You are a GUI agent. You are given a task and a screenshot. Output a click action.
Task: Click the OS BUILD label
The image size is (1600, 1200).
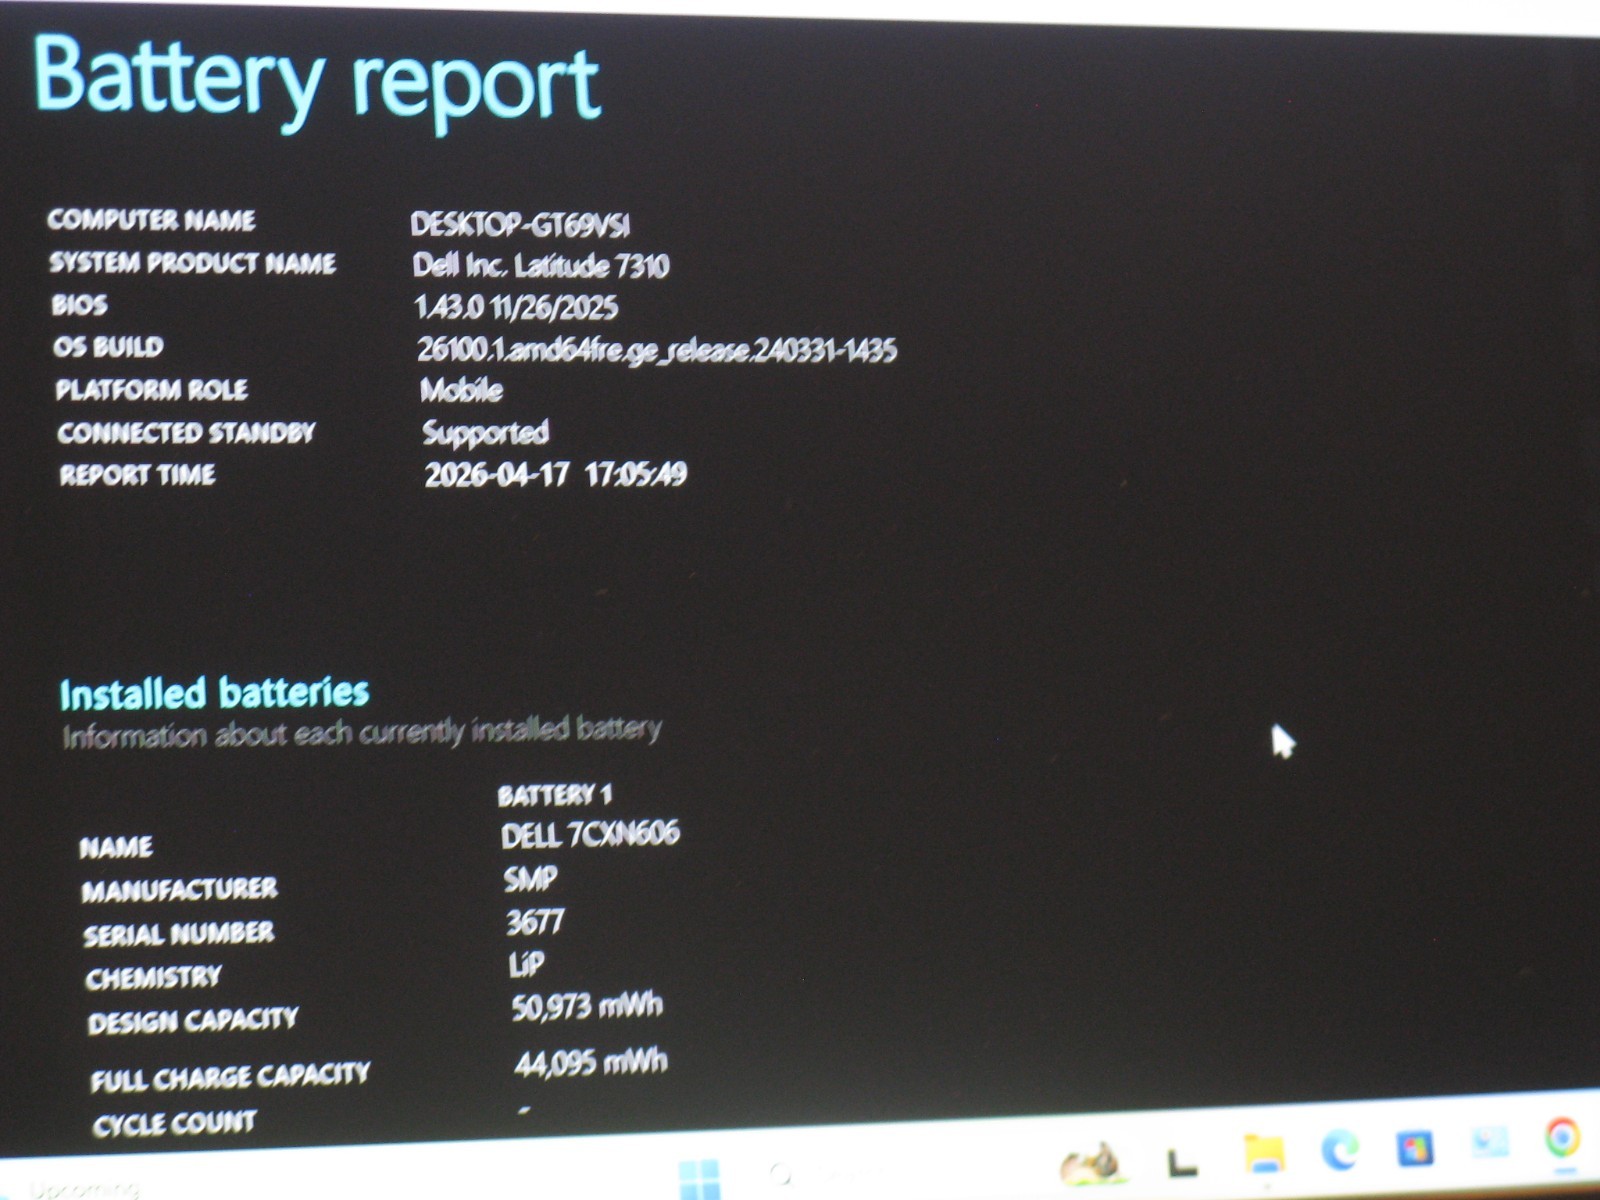pyautogui.click(x=108, y=347)
